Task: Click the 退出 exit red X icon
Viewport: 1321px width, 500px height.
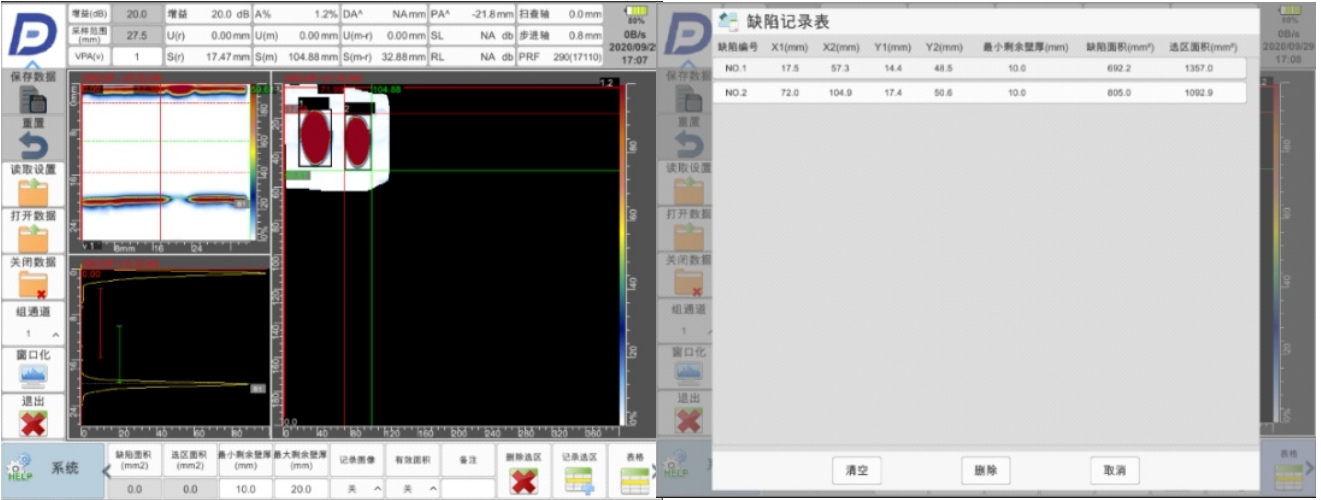Action: coord(33,422)
